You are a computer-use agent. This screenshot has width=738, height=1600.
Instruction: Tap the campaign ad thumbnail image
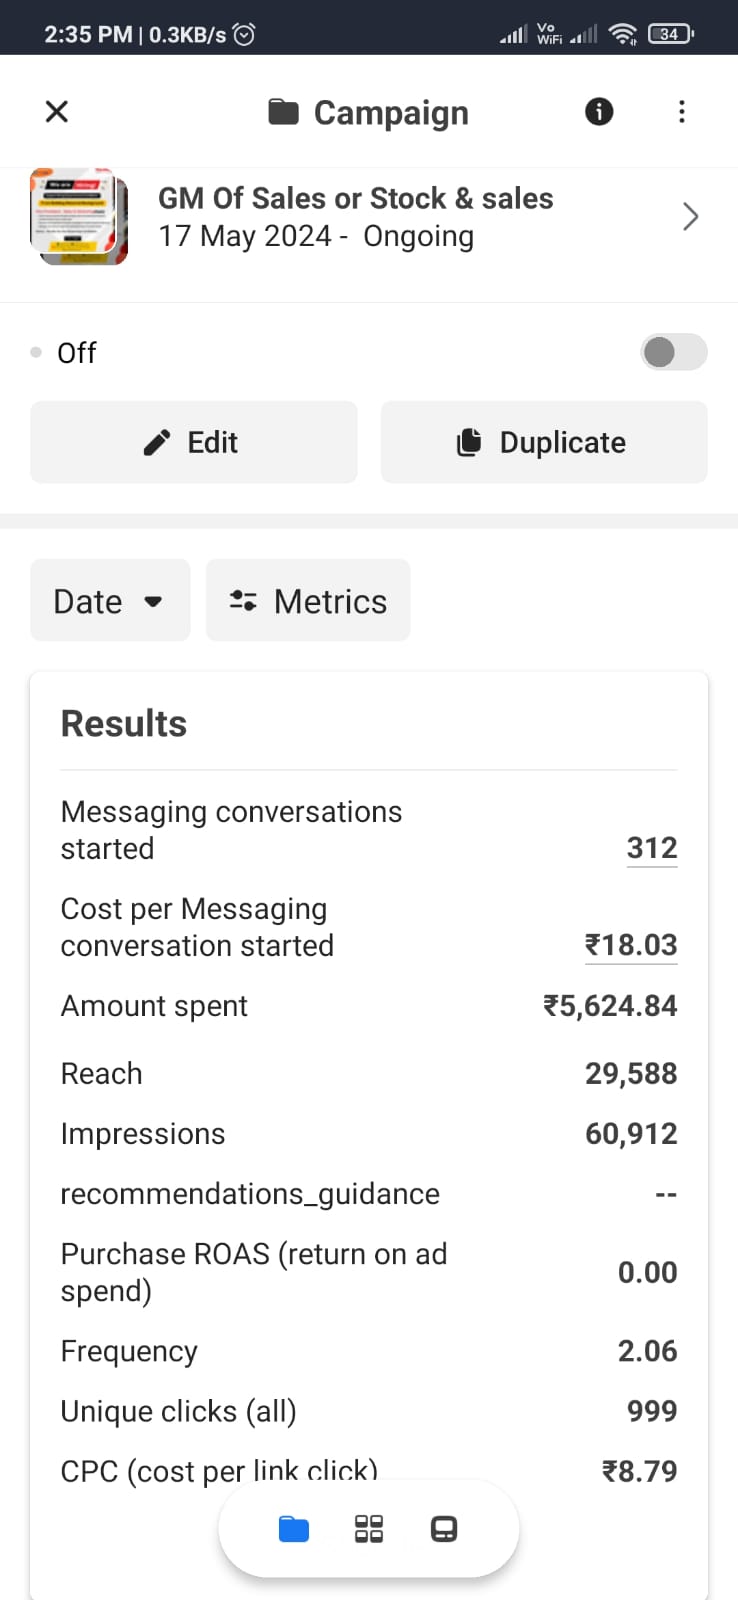pos(79,217)
